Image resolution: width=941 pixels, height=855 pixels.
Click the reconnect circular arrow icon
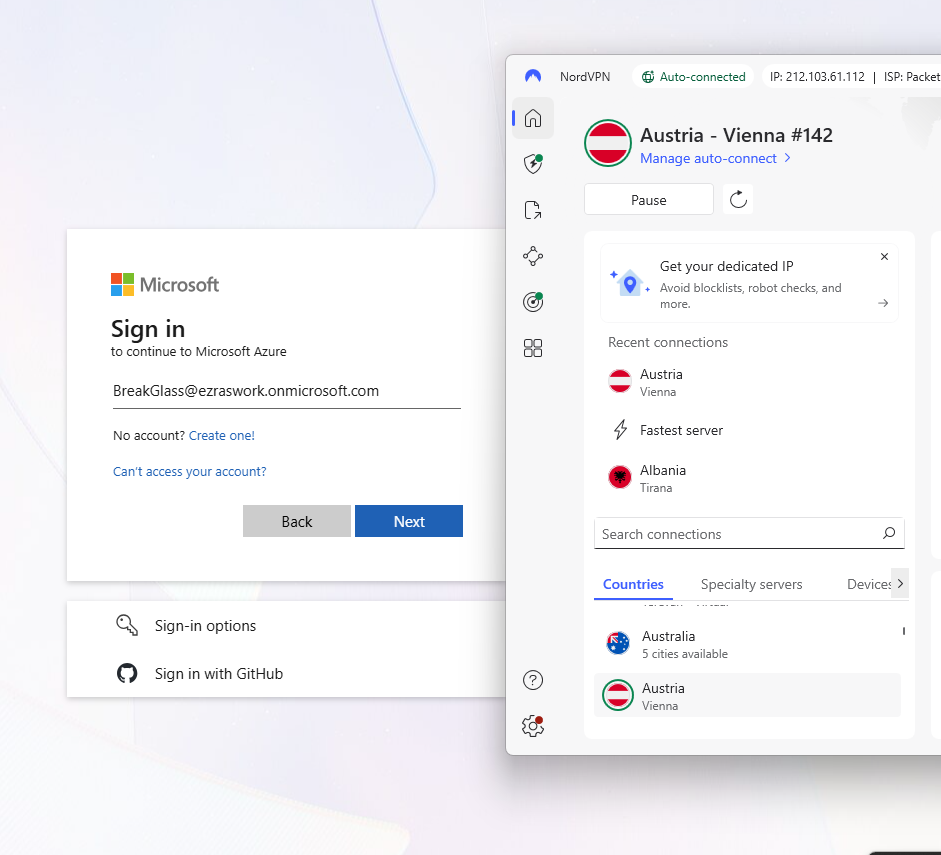pos(738,198)
